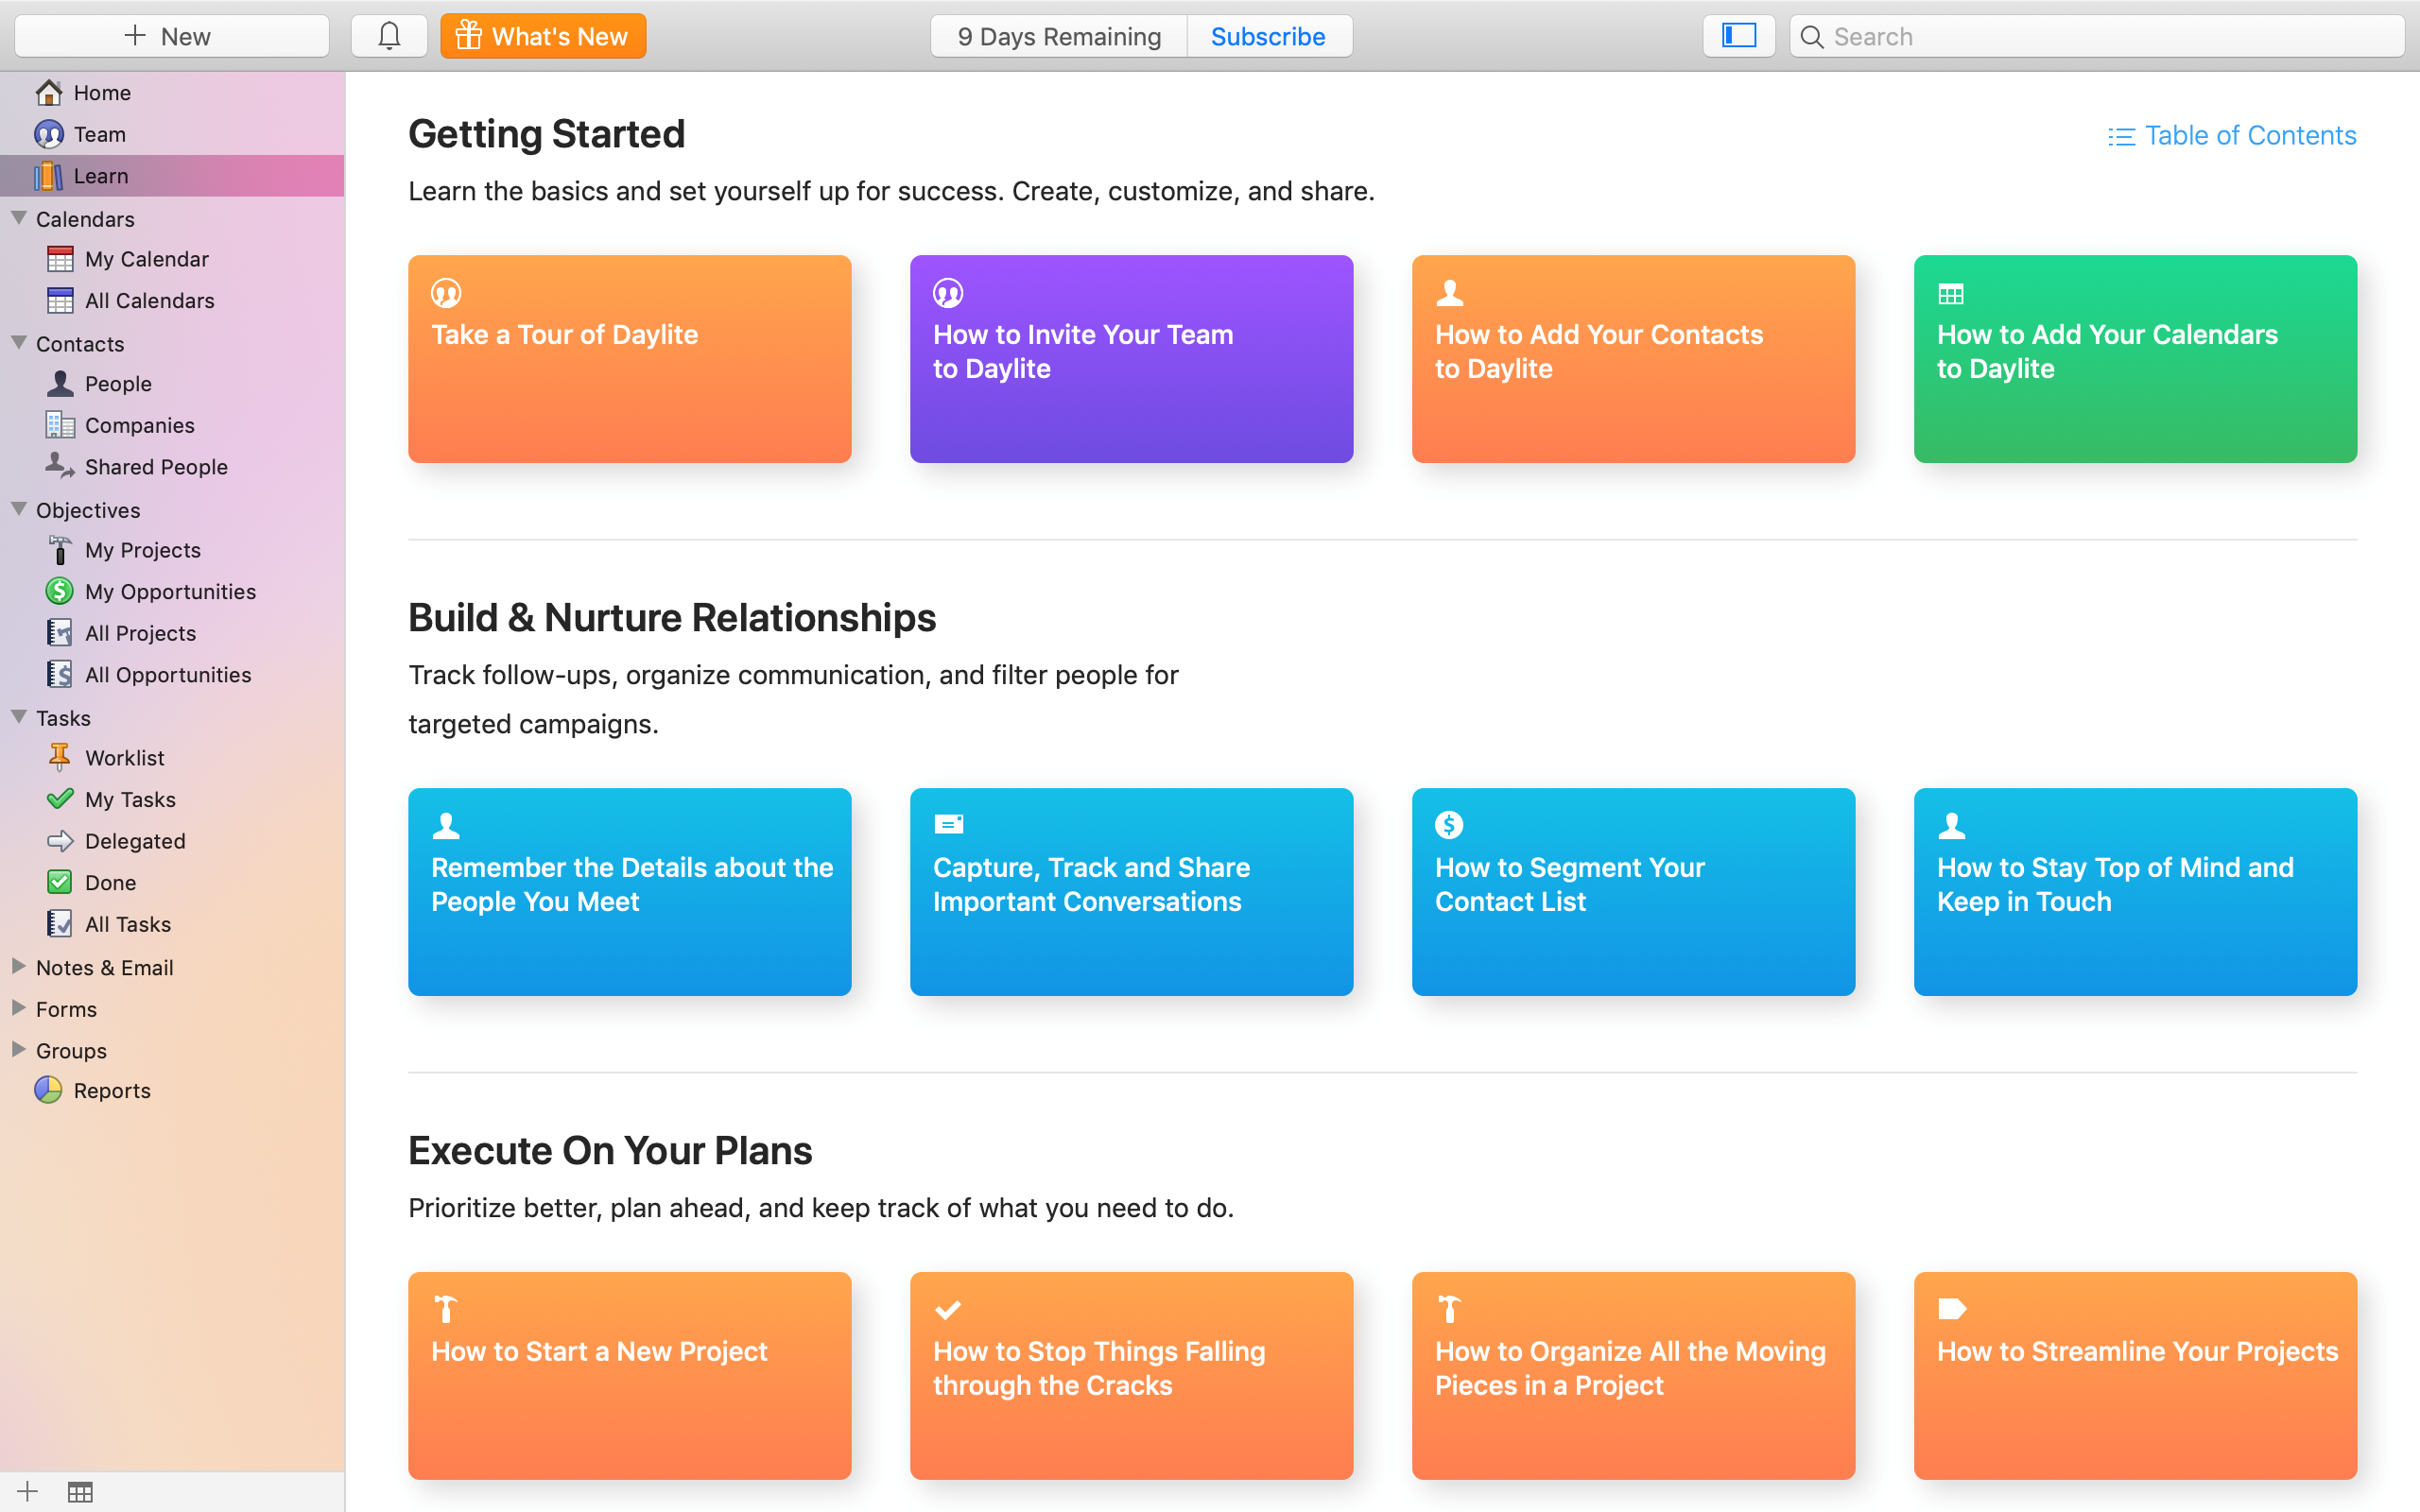Open How to Add Your Contacts card
The height and width of the screenshot is (1512, 2420).
(x=1634, y=359)
